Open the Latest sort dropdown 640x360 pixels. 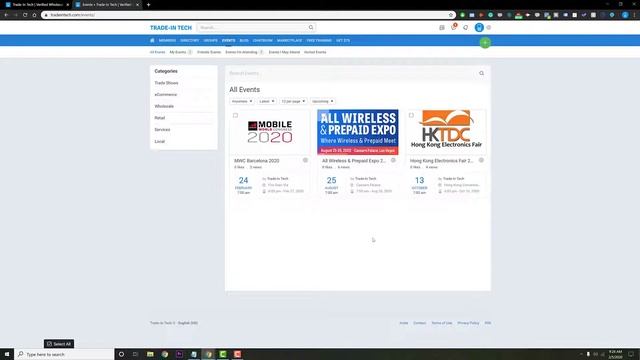(267, 101)
